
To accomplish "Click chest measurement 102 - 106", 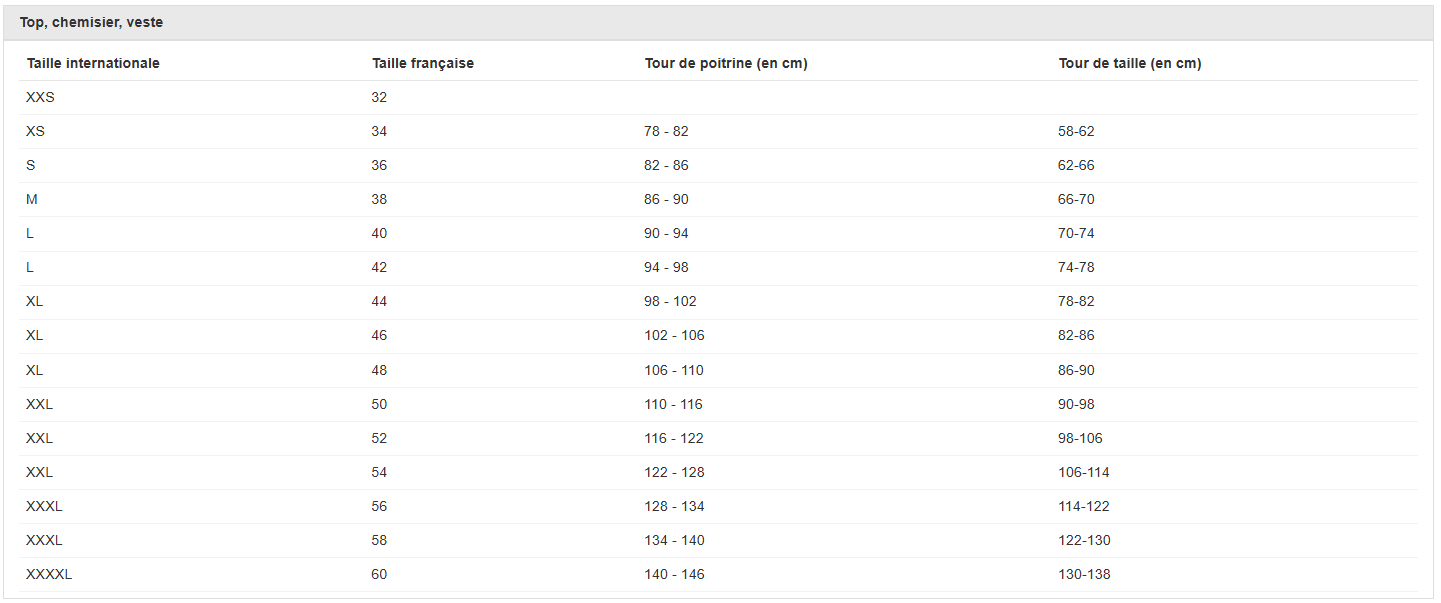I will (674, 335).
